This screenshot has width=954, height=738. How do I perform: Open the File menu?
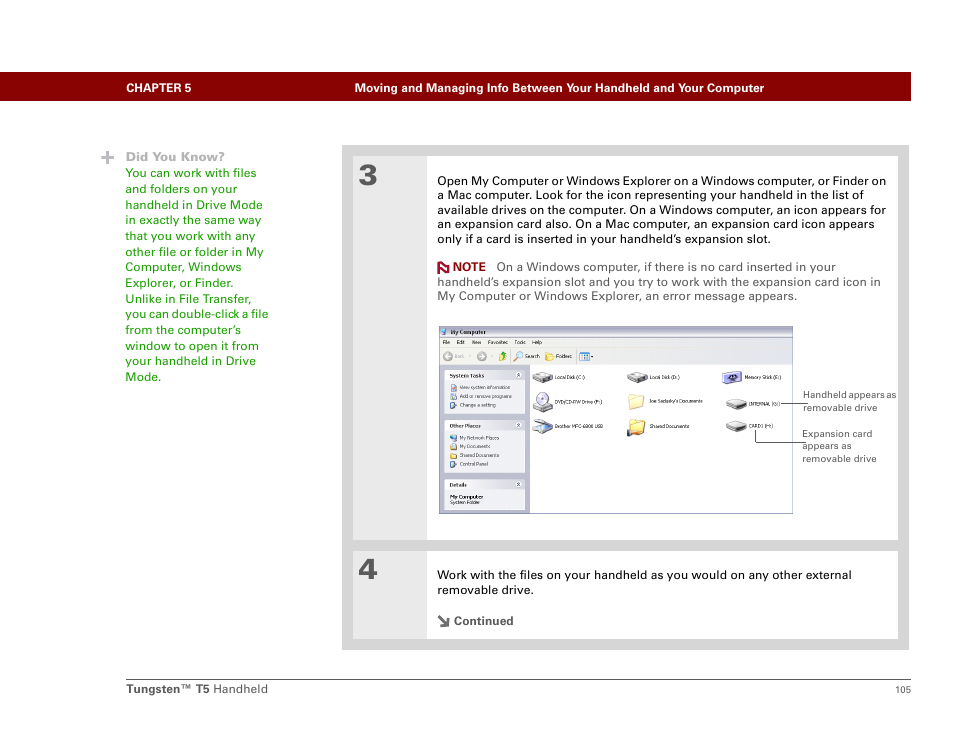(447, 343)
